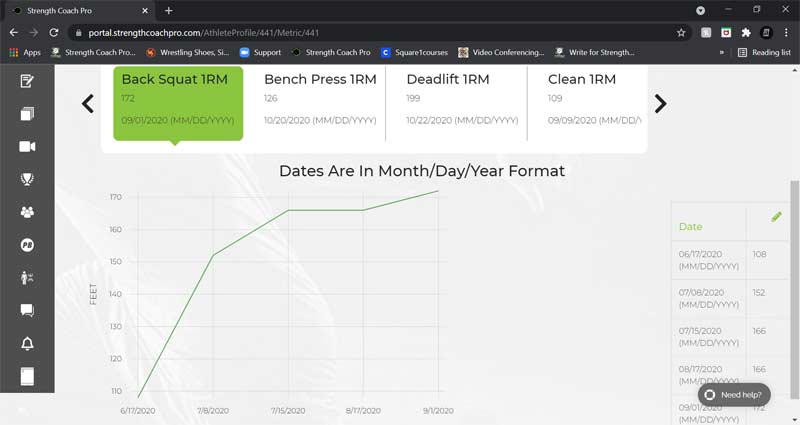Select Bench Press 1RM metric card
800x425 pixels.
pos(320,103)
